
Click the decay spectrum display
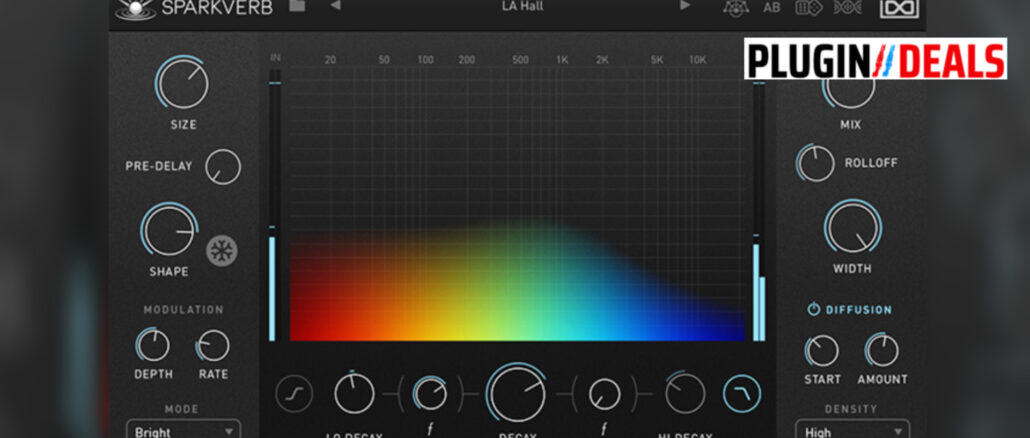coord(518,204)
